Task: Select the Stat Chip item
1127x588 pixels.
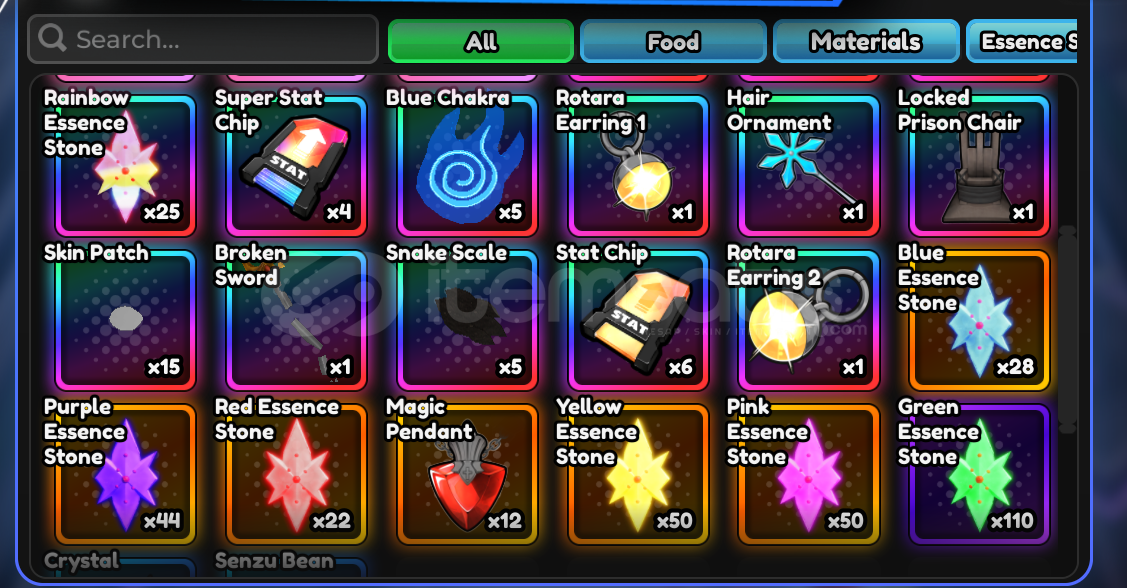Action: point(638,320)
